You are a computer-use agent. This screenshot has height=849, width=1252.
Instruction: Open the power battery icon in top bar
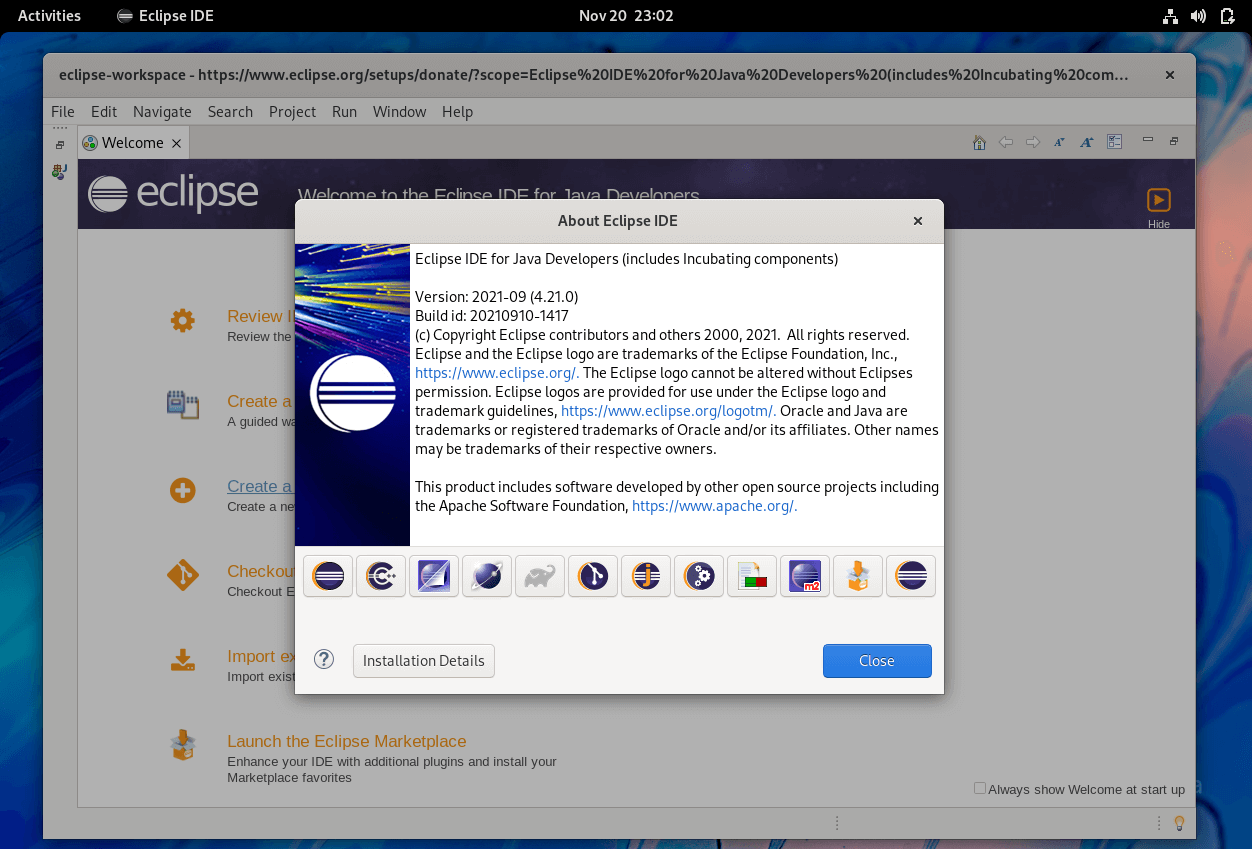pos(1227,16)
